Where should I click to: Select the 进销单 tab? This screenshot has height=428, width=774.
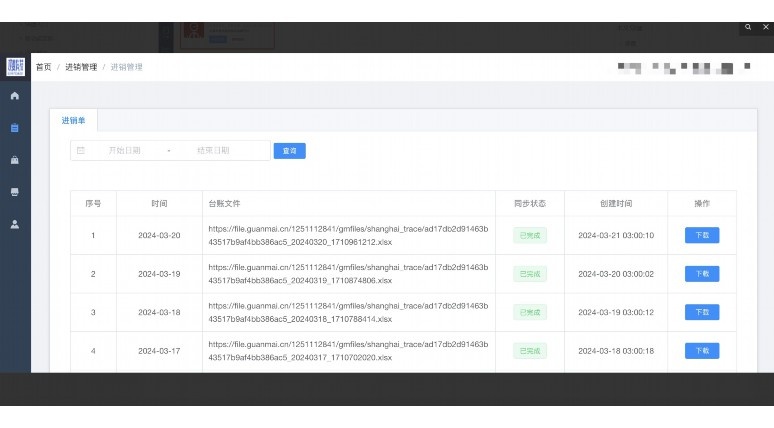point(74,120)
